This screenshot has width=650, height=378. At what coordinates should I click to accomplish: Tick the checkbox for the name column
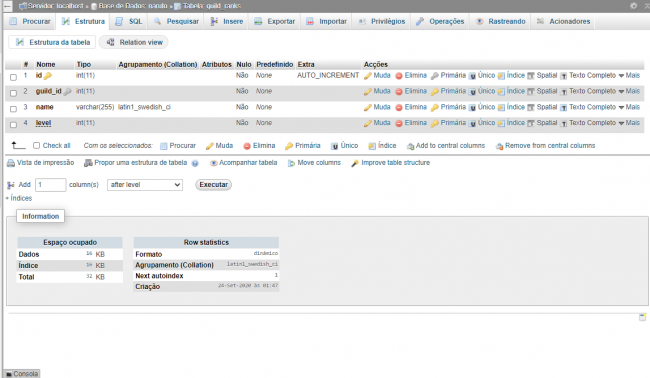(x=13, y=109)
